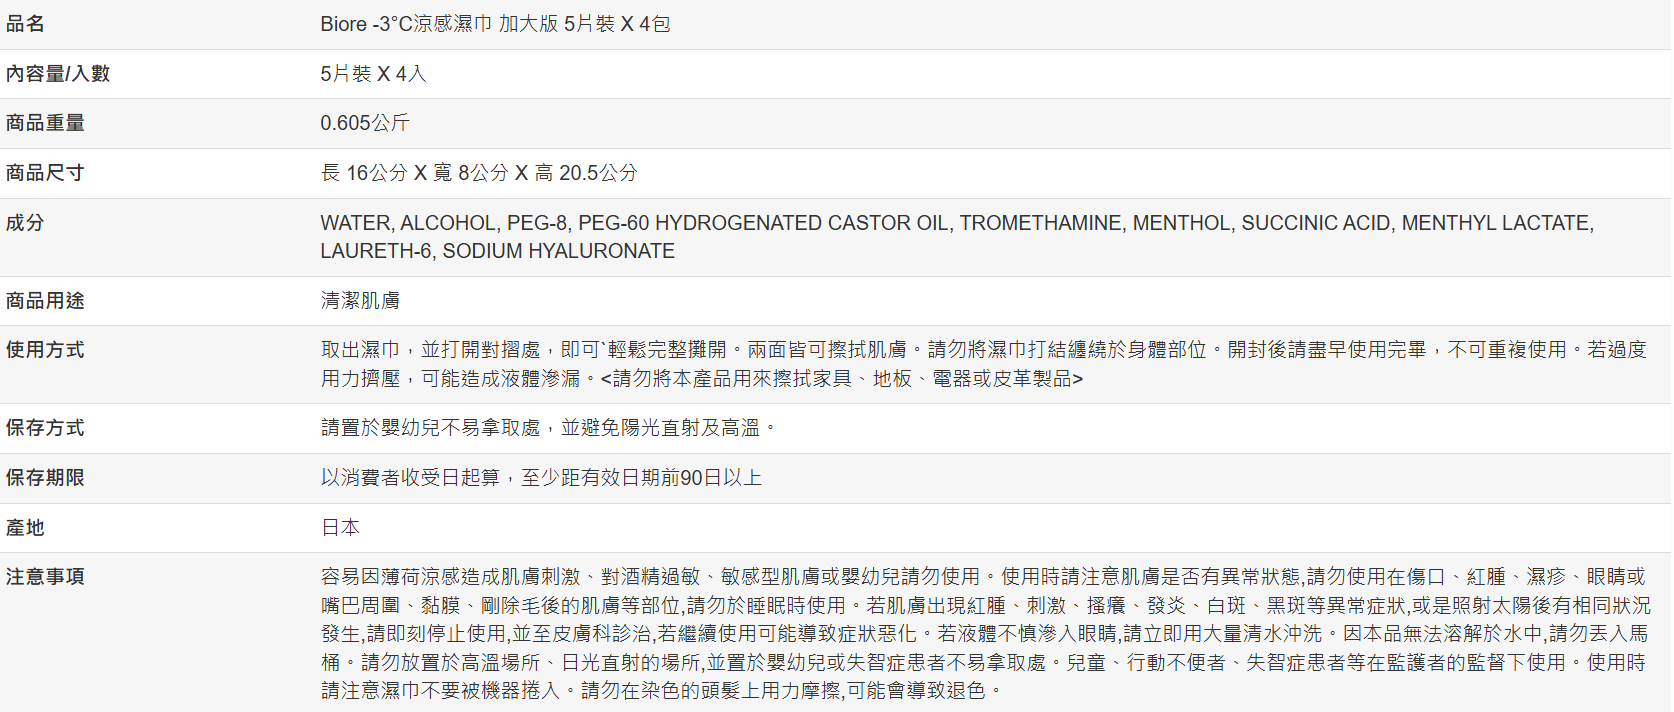The height and width of the screenshot is (712, 1674).
Task: Click the Biore -3°C涼感濕巾 product name text
Action: pos(495,24)
